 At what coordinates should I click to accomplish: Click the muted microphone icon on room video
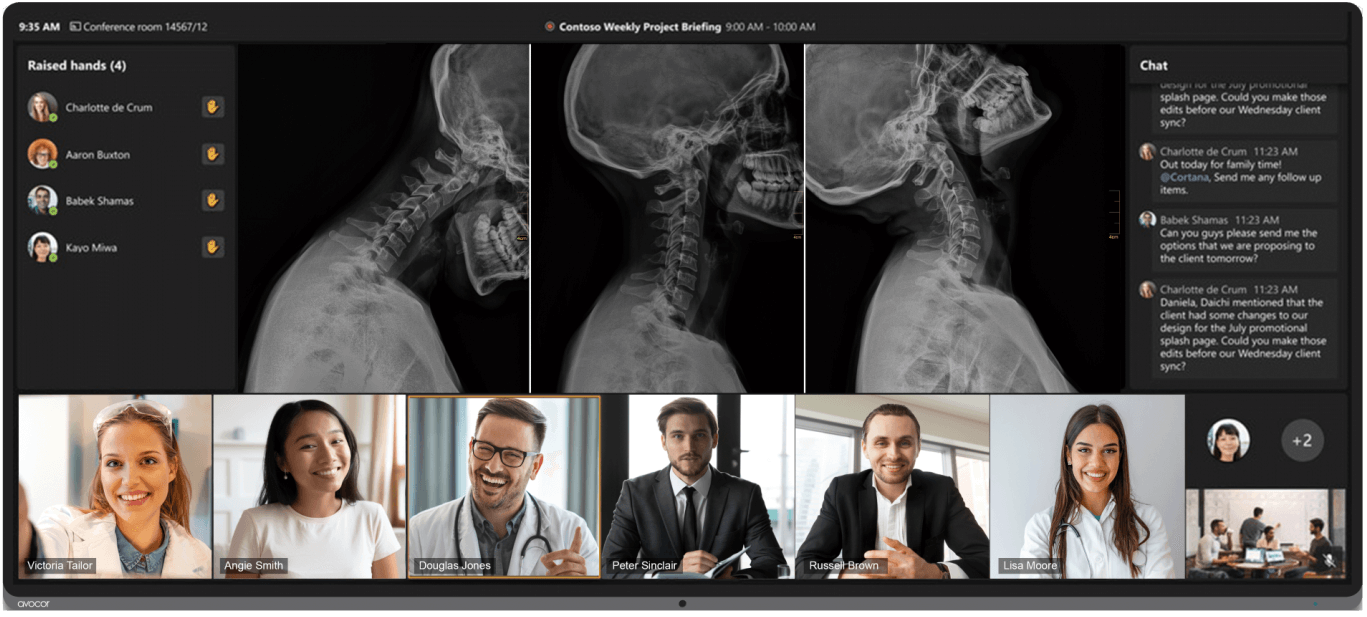point(1327,561)
